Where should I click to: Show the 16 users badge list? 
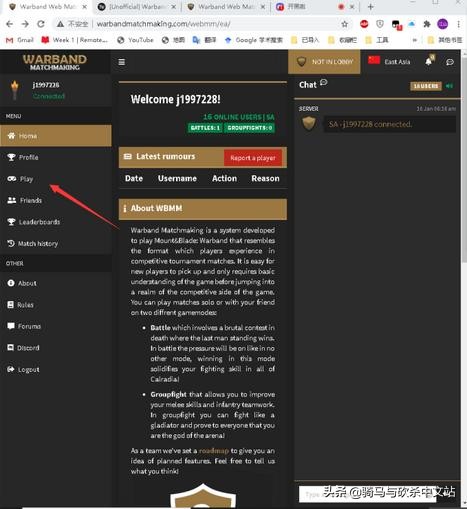(x=426, y=86)
